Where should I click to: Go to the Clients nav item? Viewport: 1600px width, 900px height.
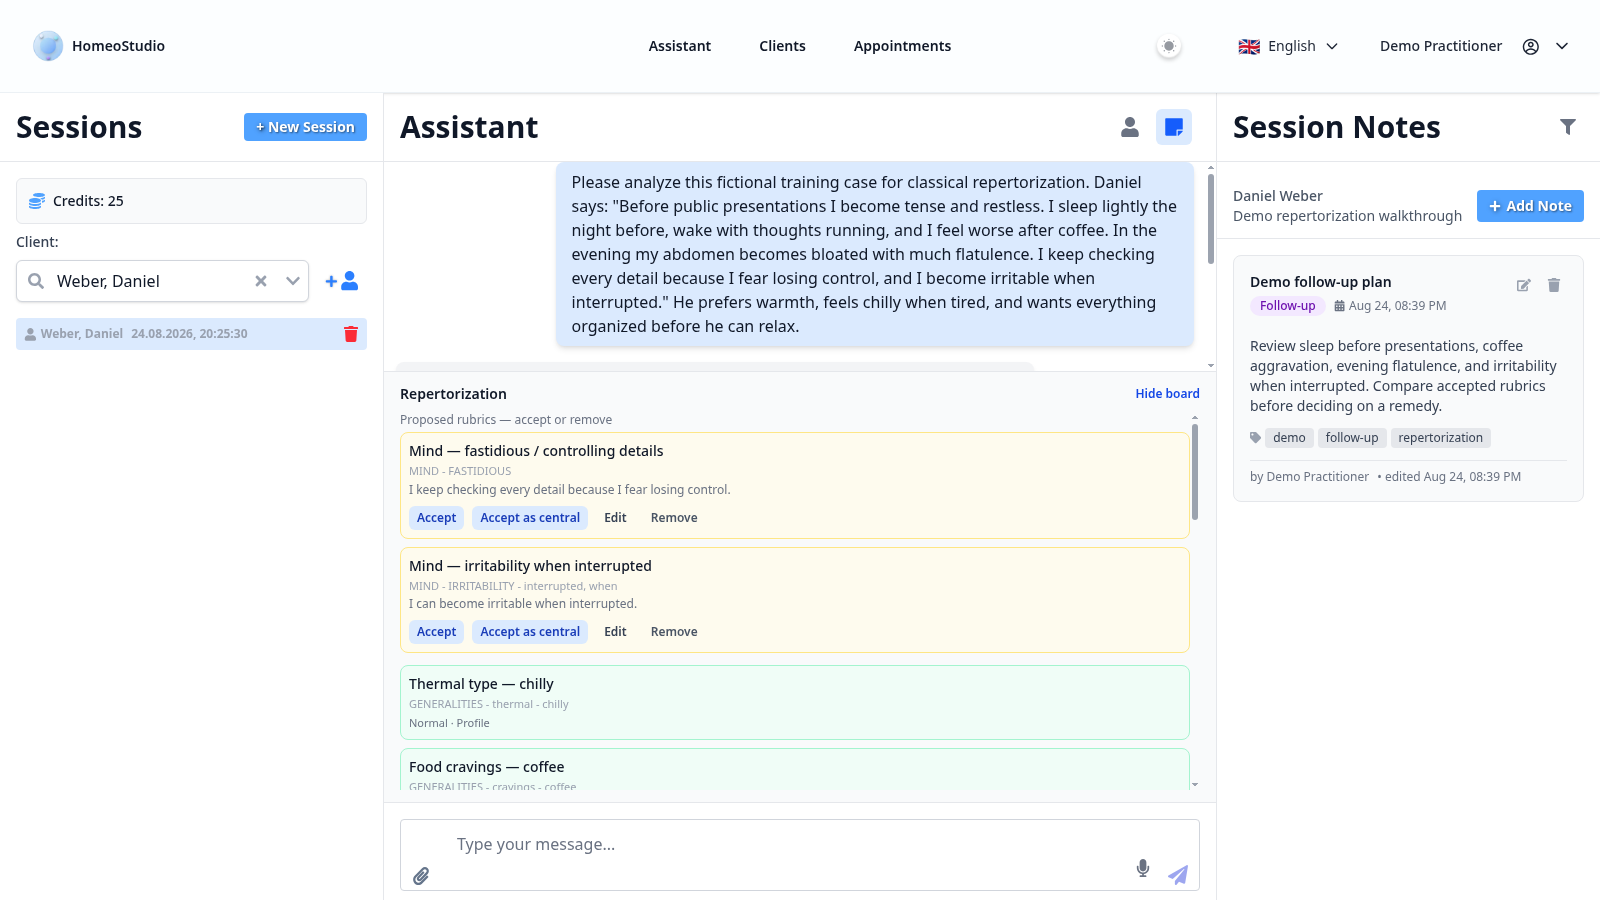782,46
